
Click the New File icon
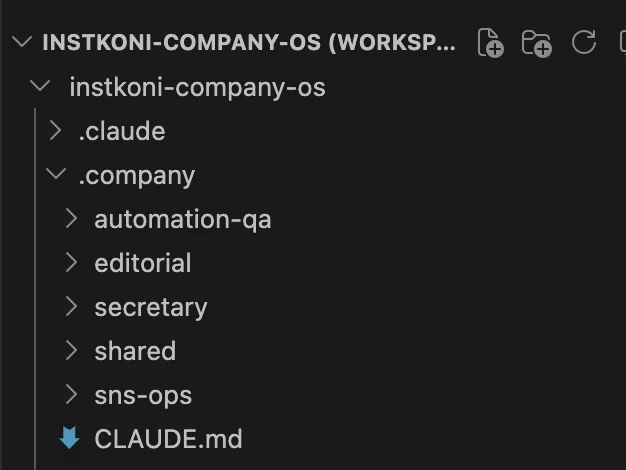click(490, 43)
